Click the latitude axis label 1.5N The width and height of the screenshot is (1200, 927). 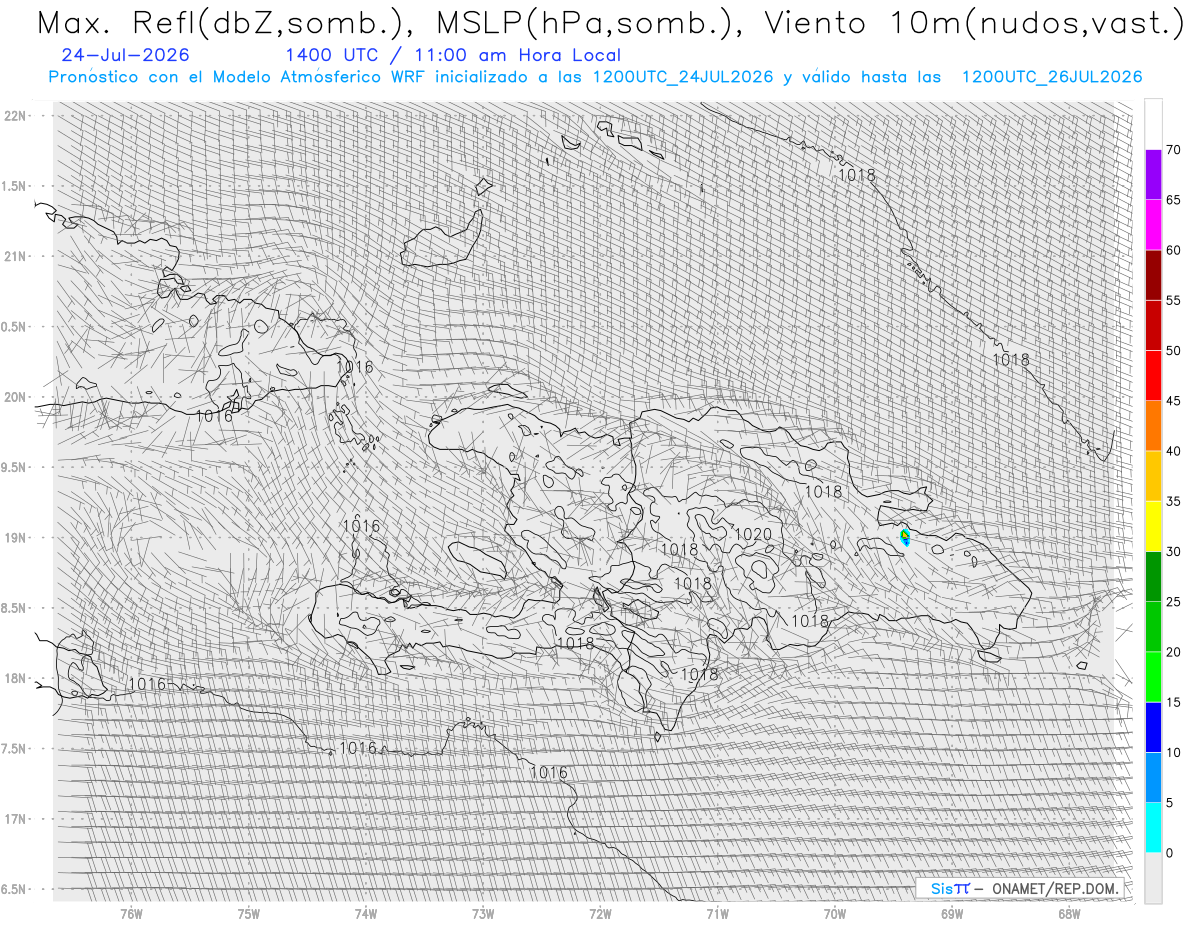(x=14, y=186)
